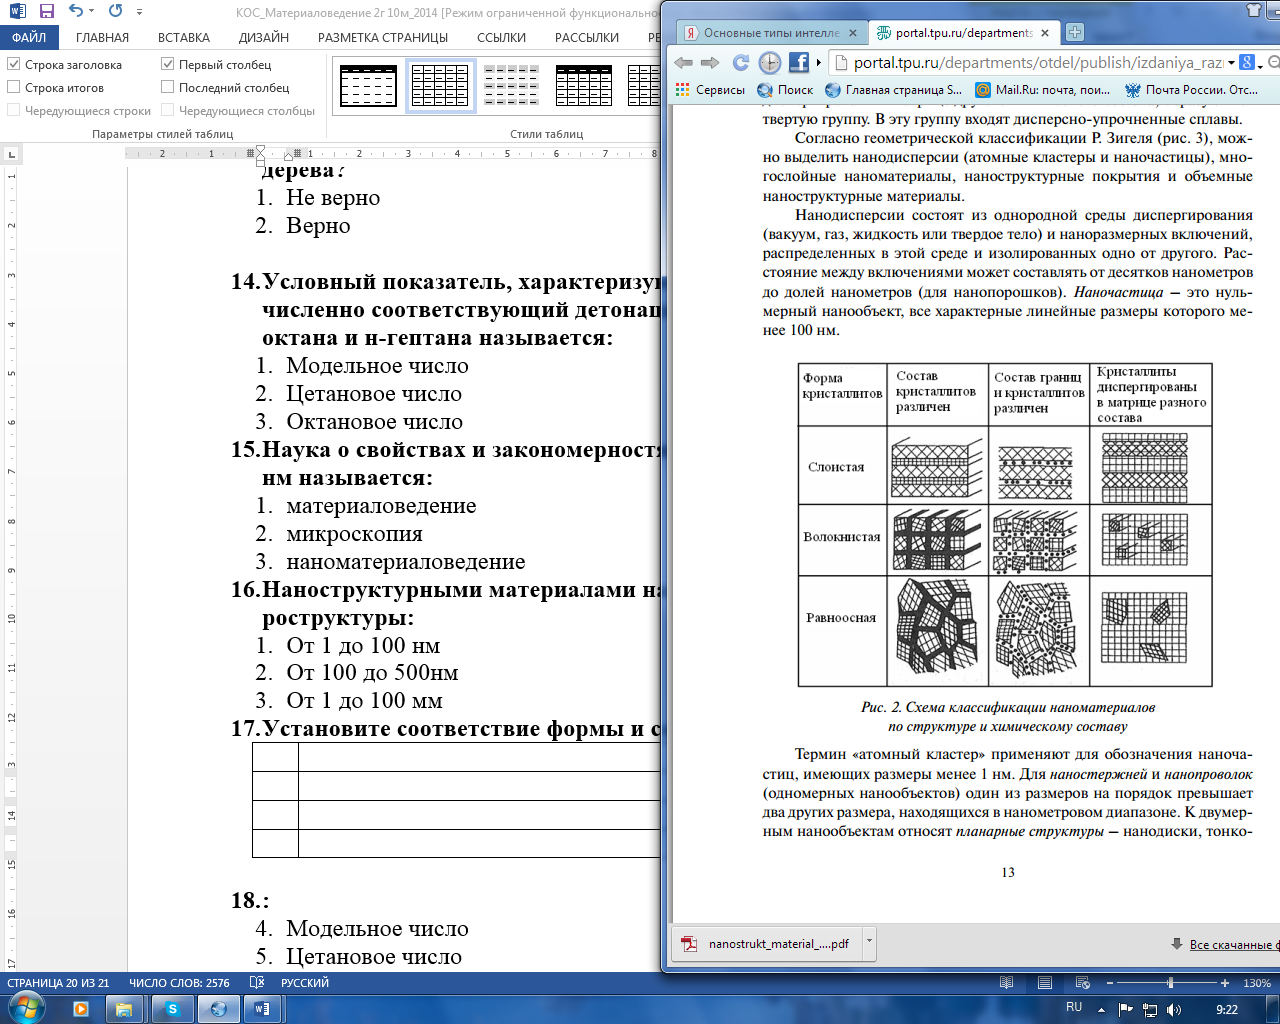The image size is (1280, 1024).
Task: Click the Facebook icon in browser toolbar
Action: [x=799, y=62]
